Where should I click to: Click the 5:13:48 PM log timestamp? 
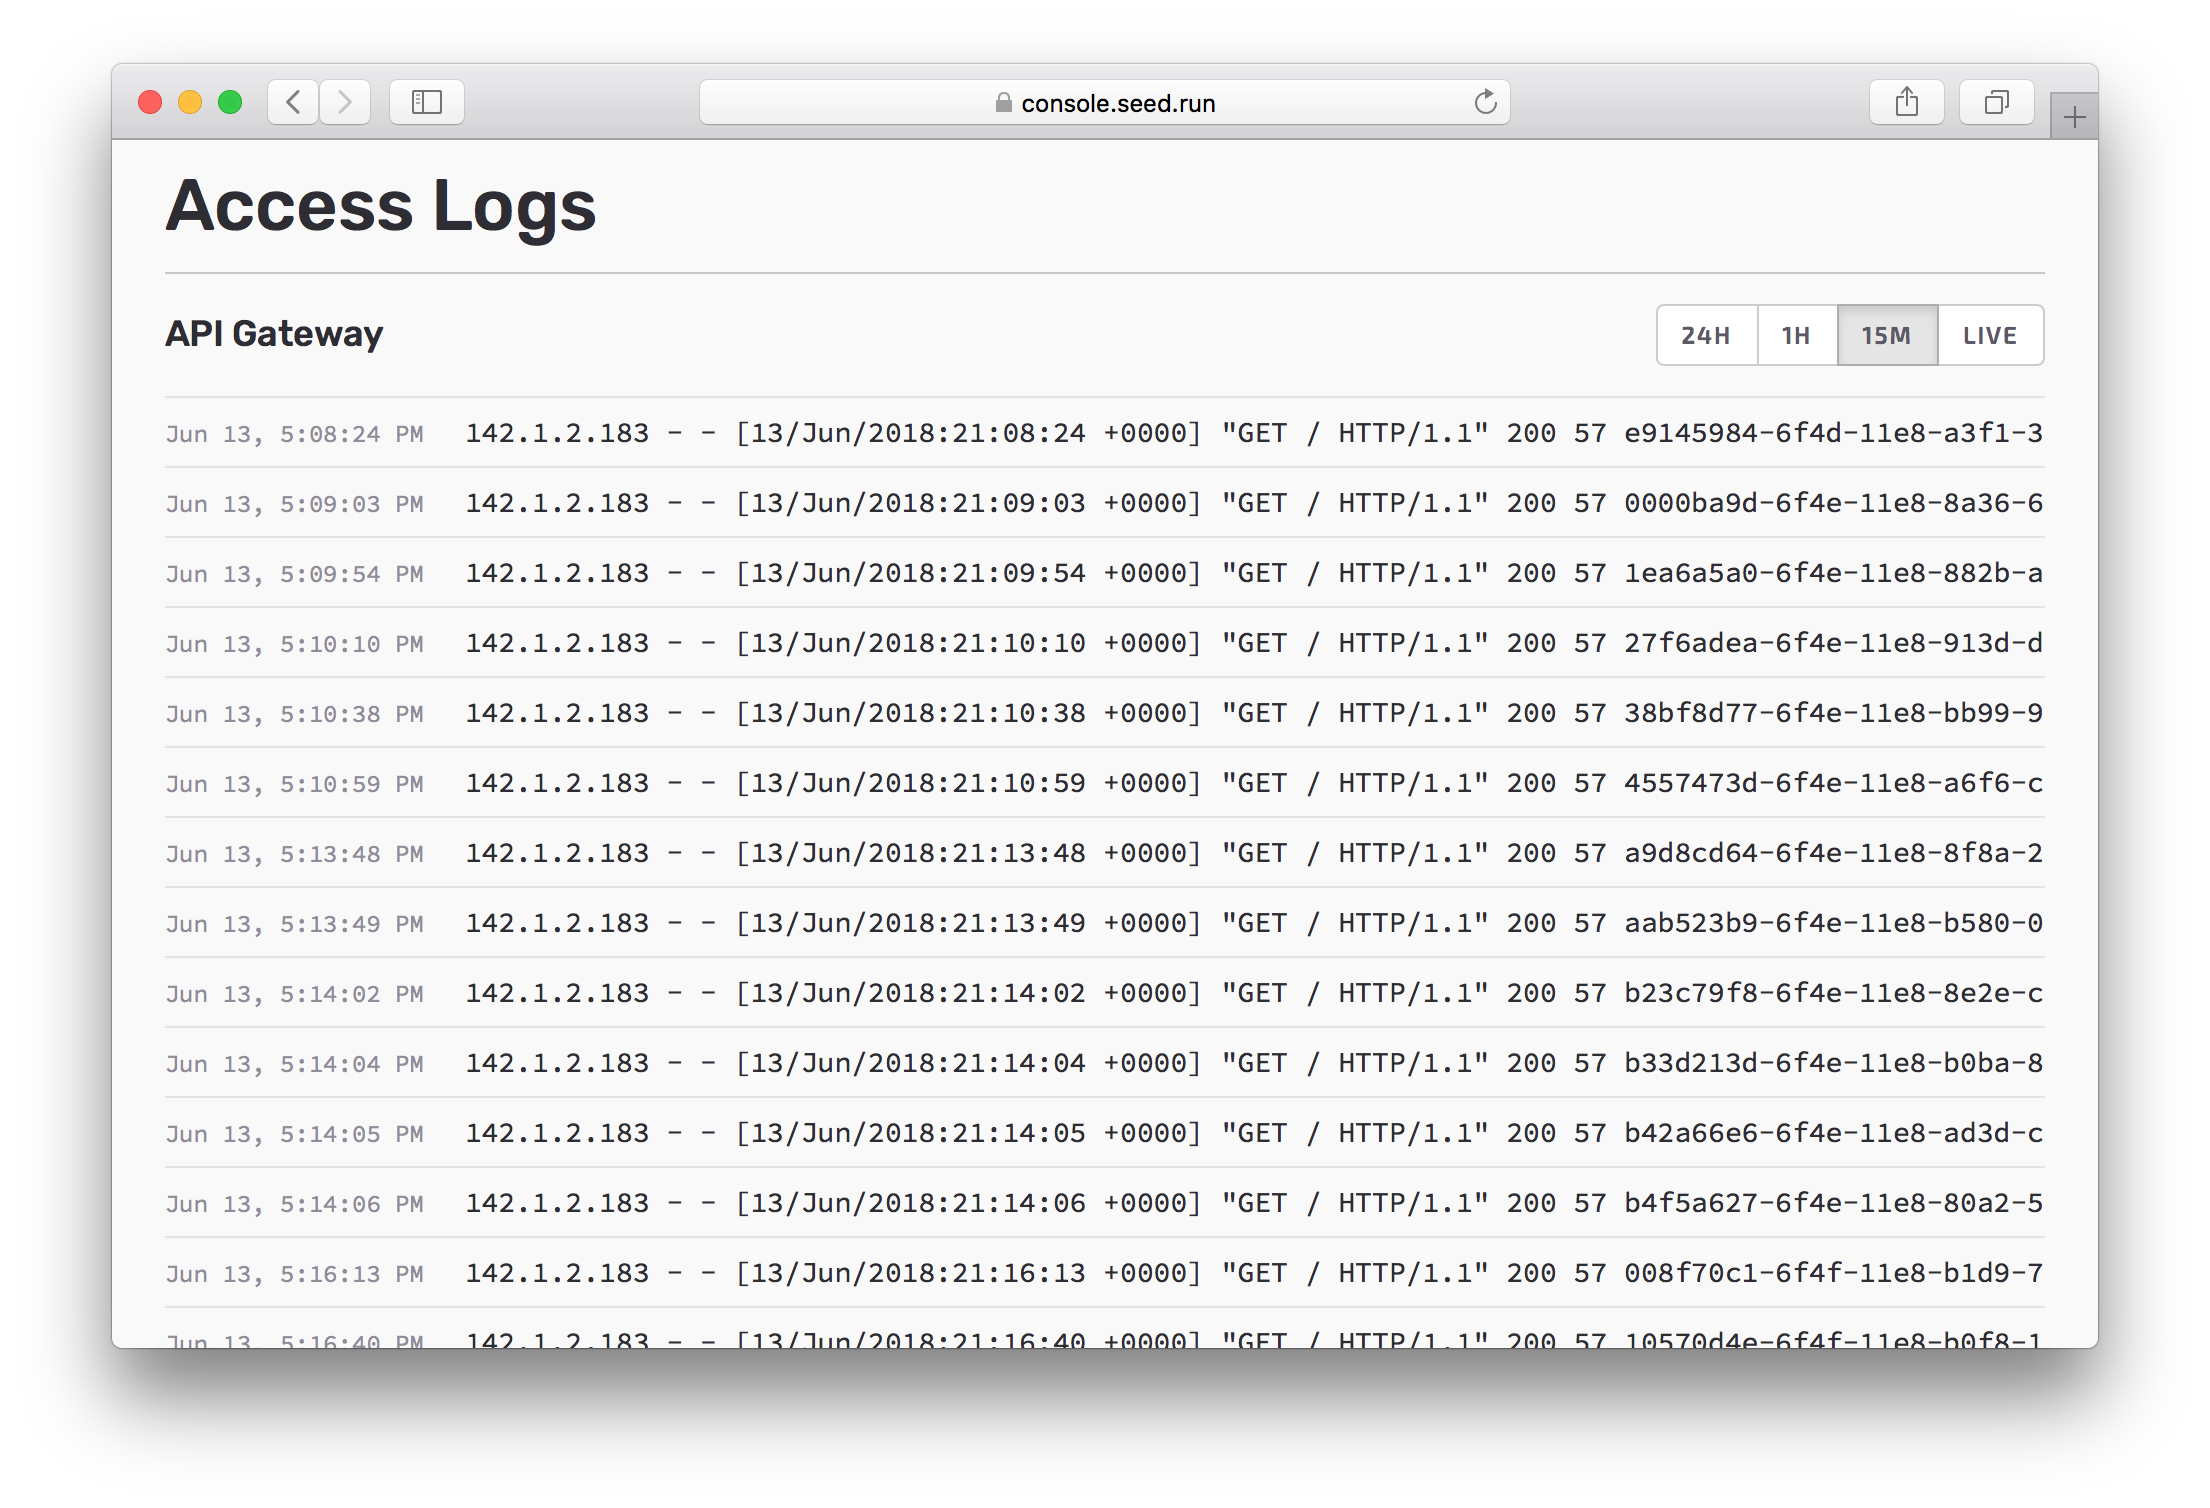pos(295,854)
